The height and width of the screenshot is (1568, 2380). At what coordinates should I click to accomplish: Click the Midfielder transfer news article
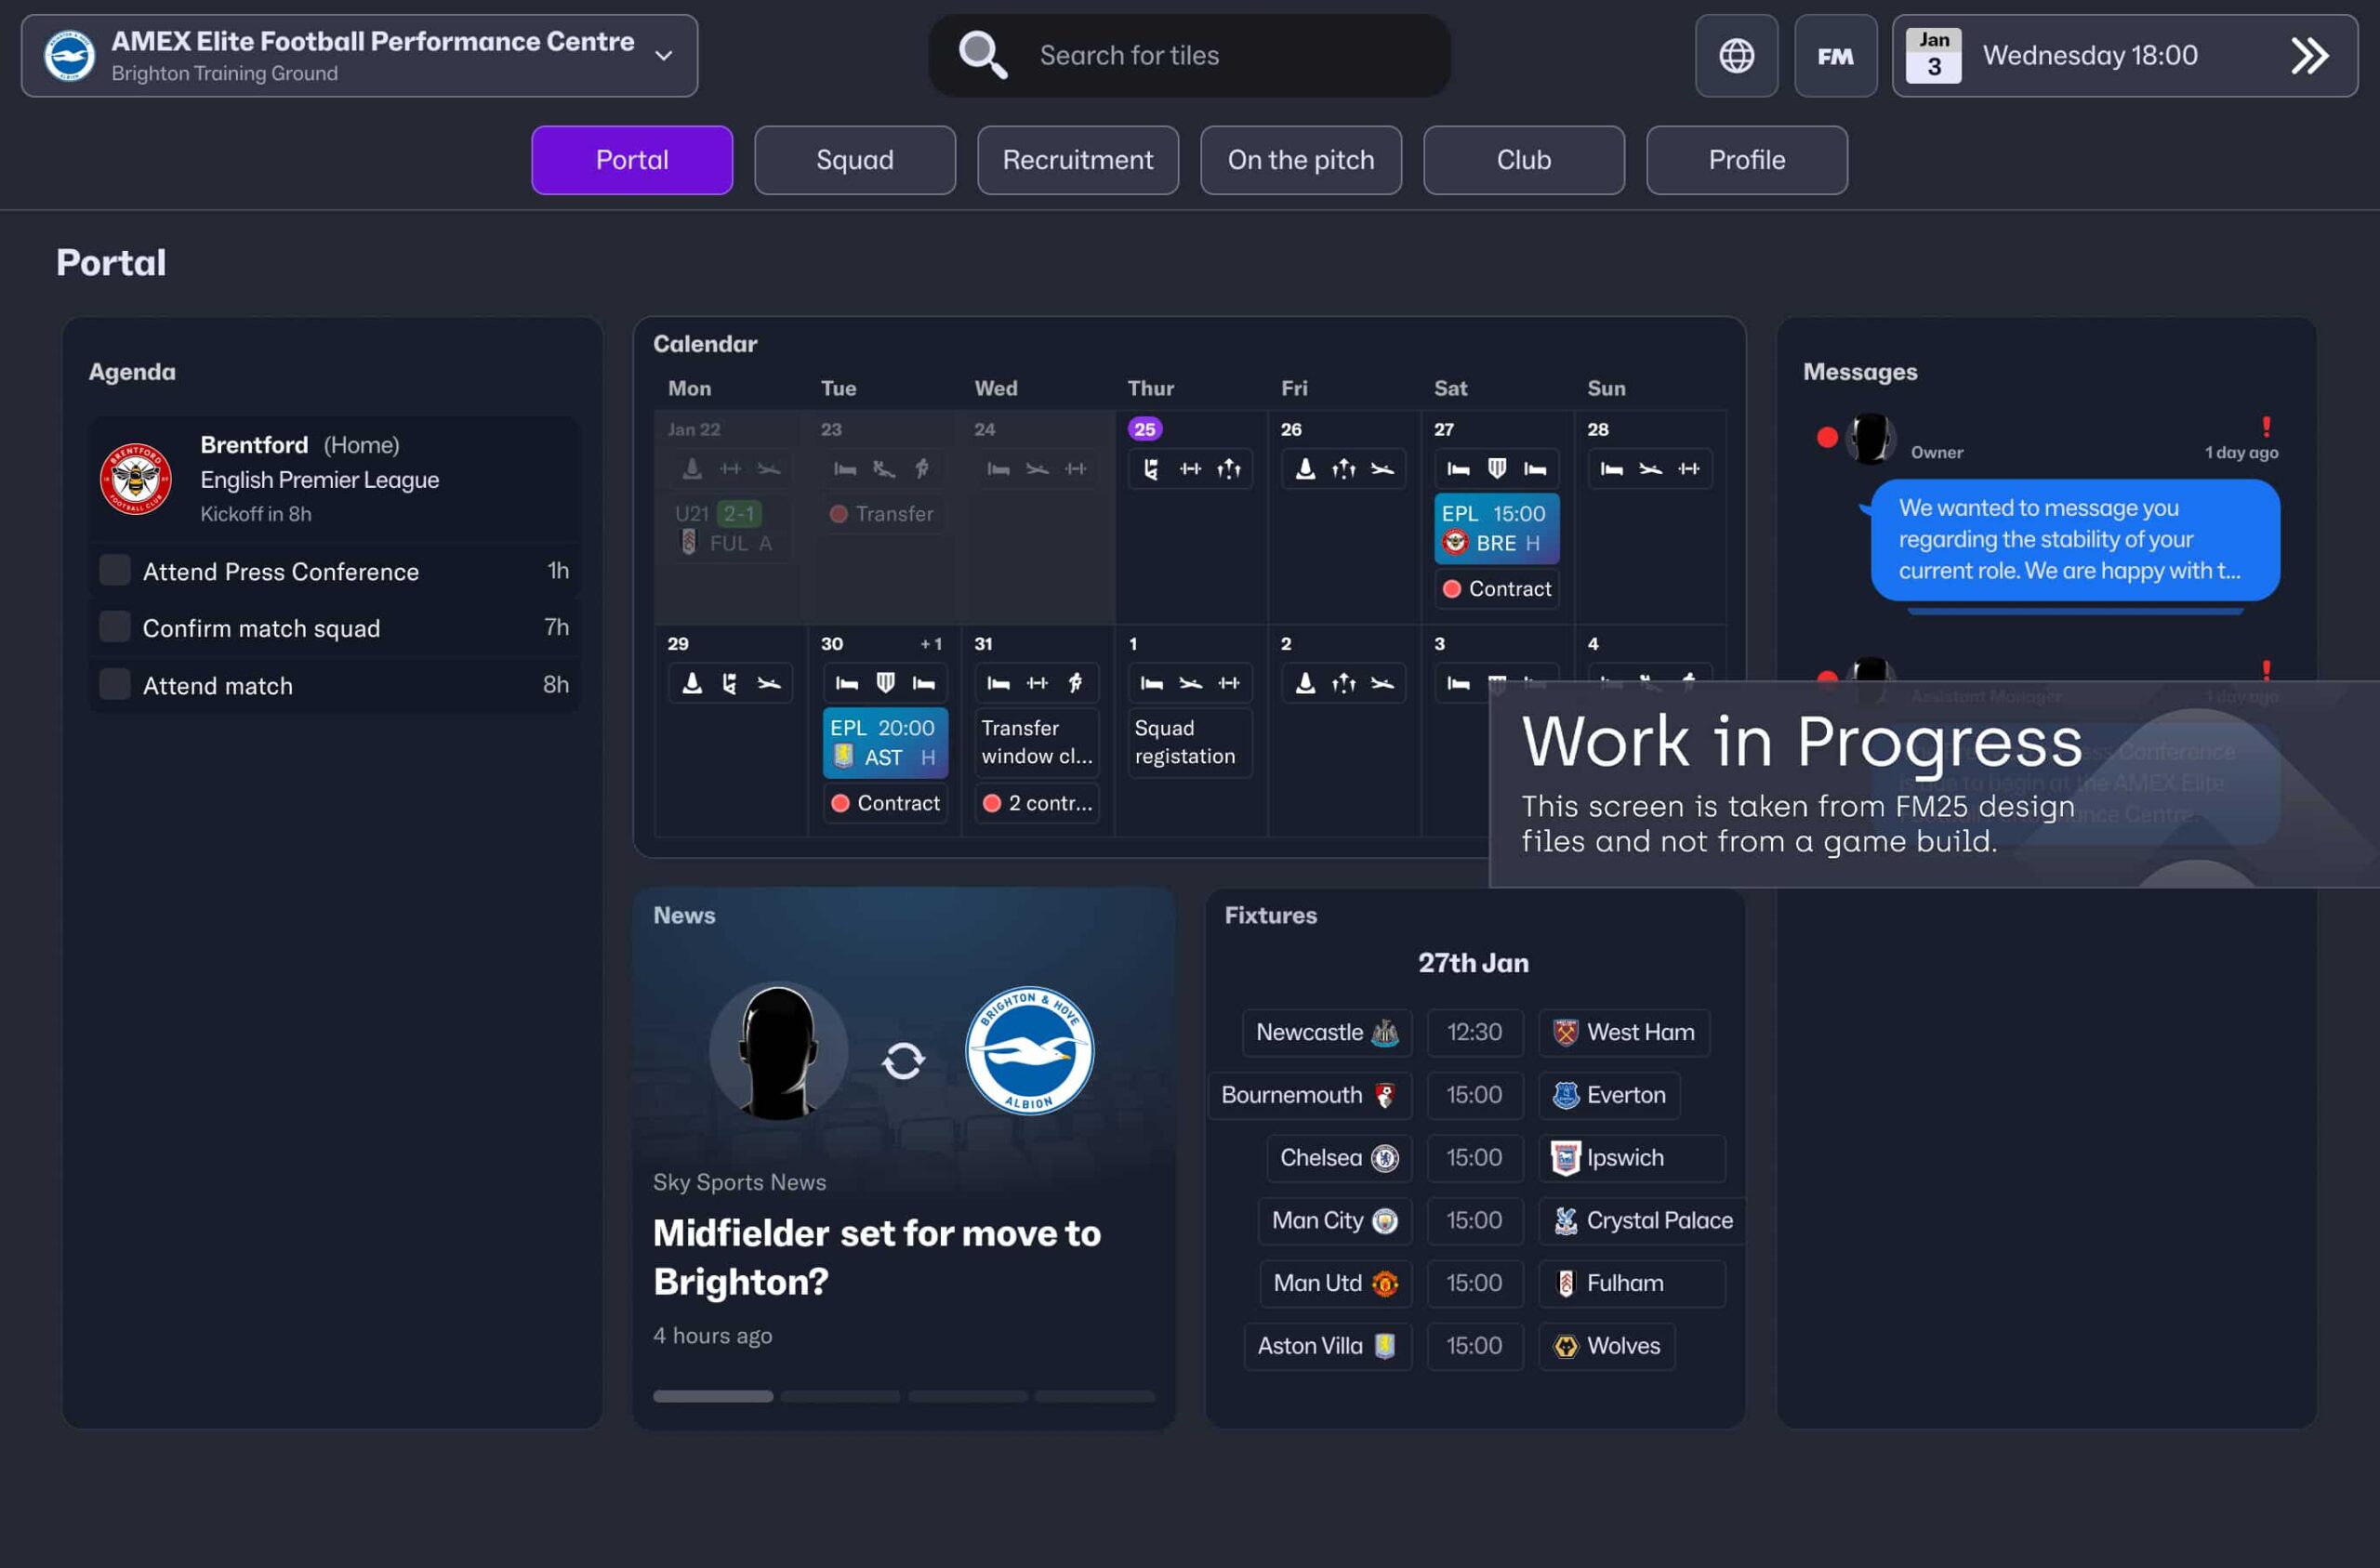point(875,1258)
